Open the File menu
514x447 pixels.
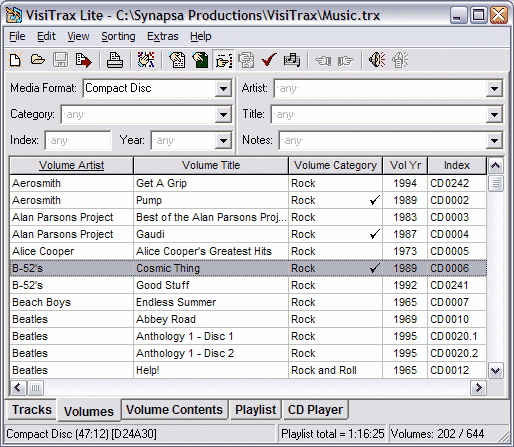(x=17, y=36)
